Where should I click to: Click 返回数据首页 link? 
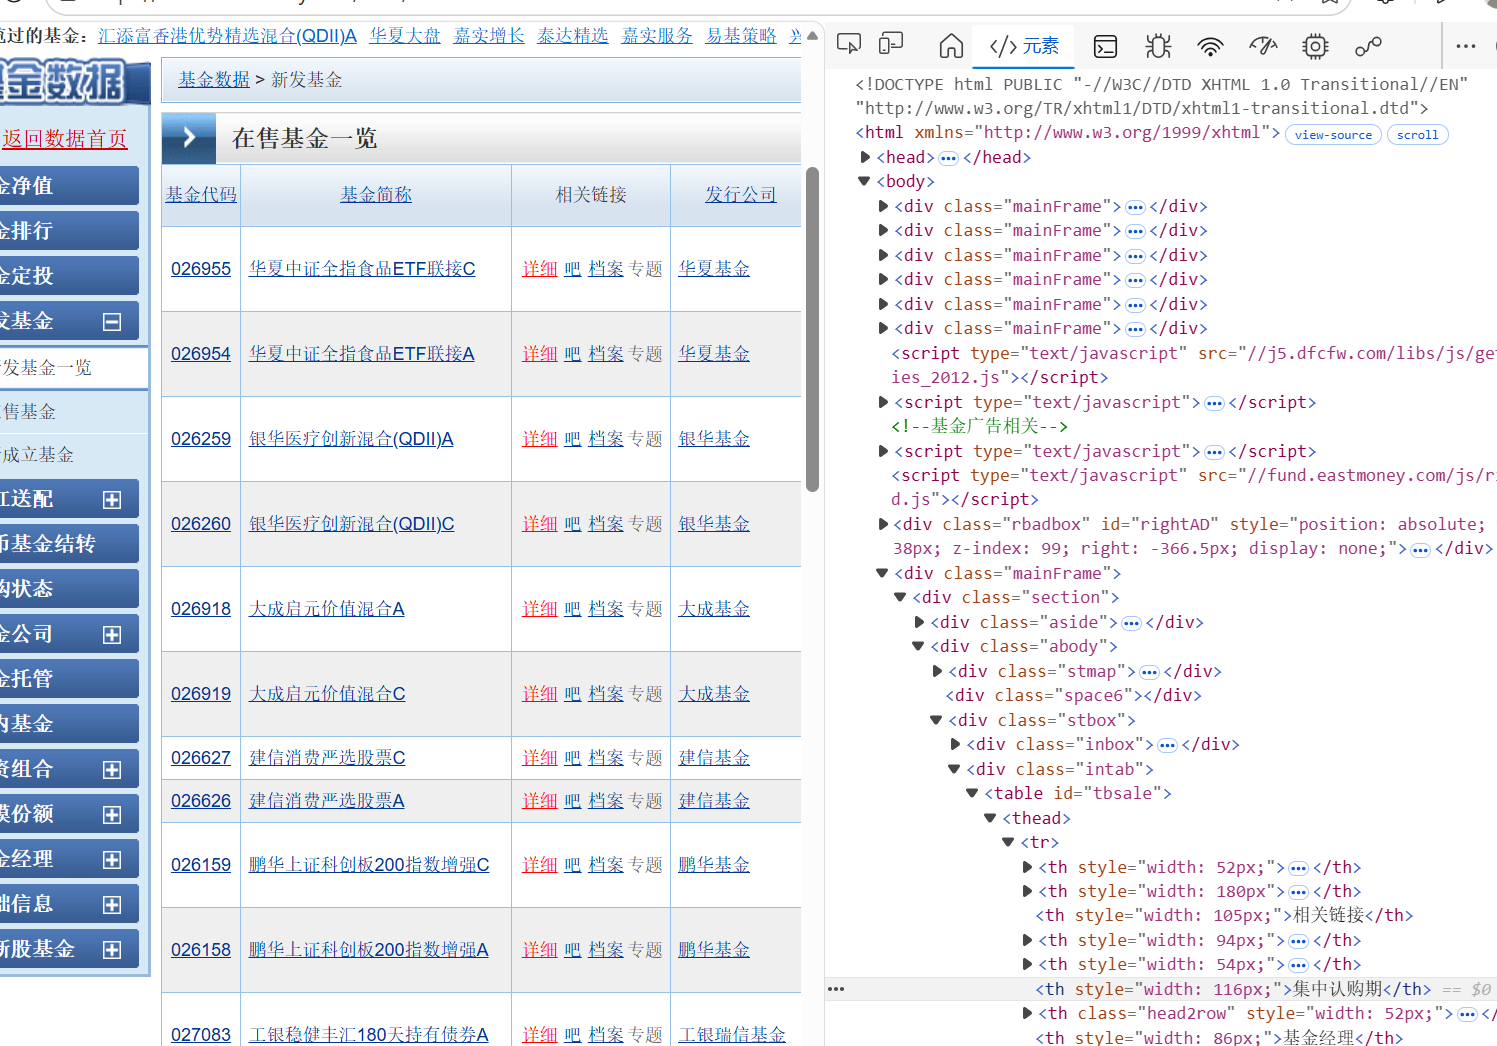(x=65, y=139)
